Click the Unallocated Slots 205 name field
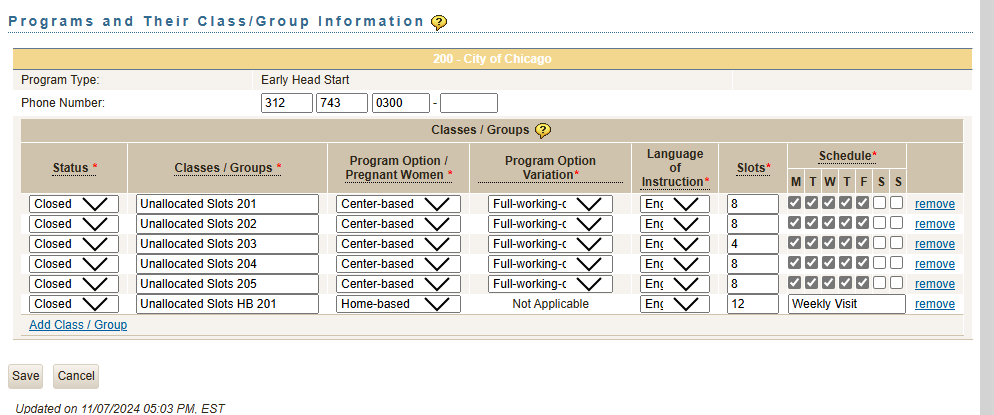 click(227, 284)
